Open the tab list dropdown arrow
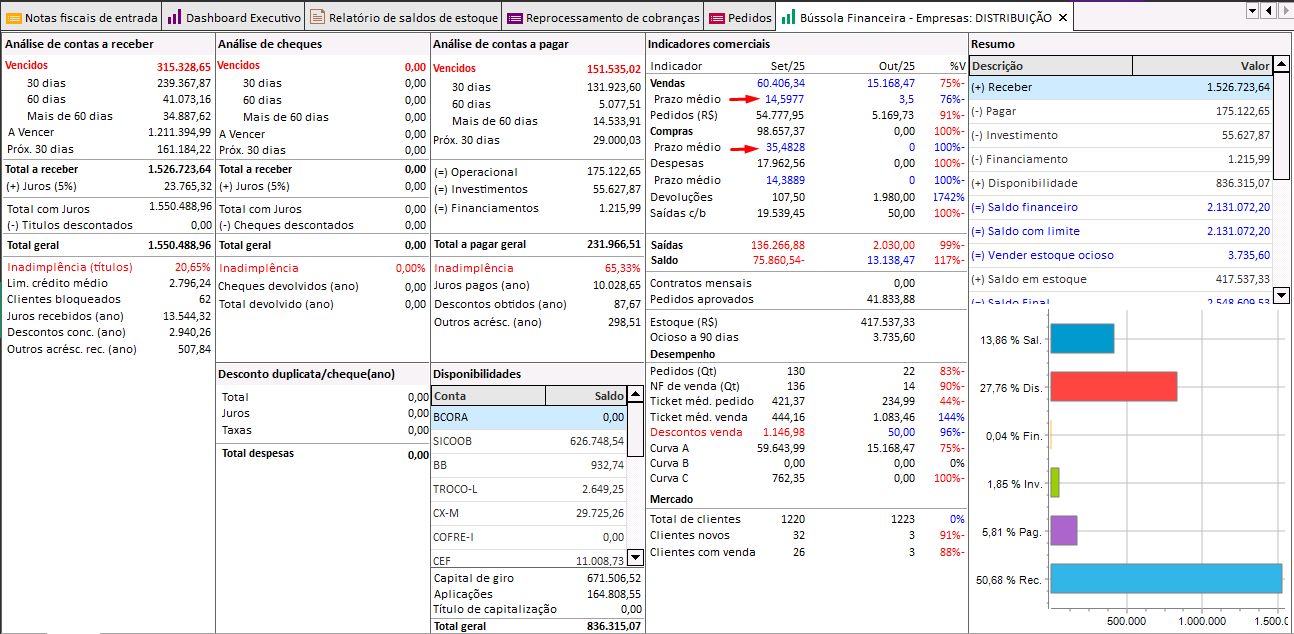1294x634 pixels. pos(1251,10)
